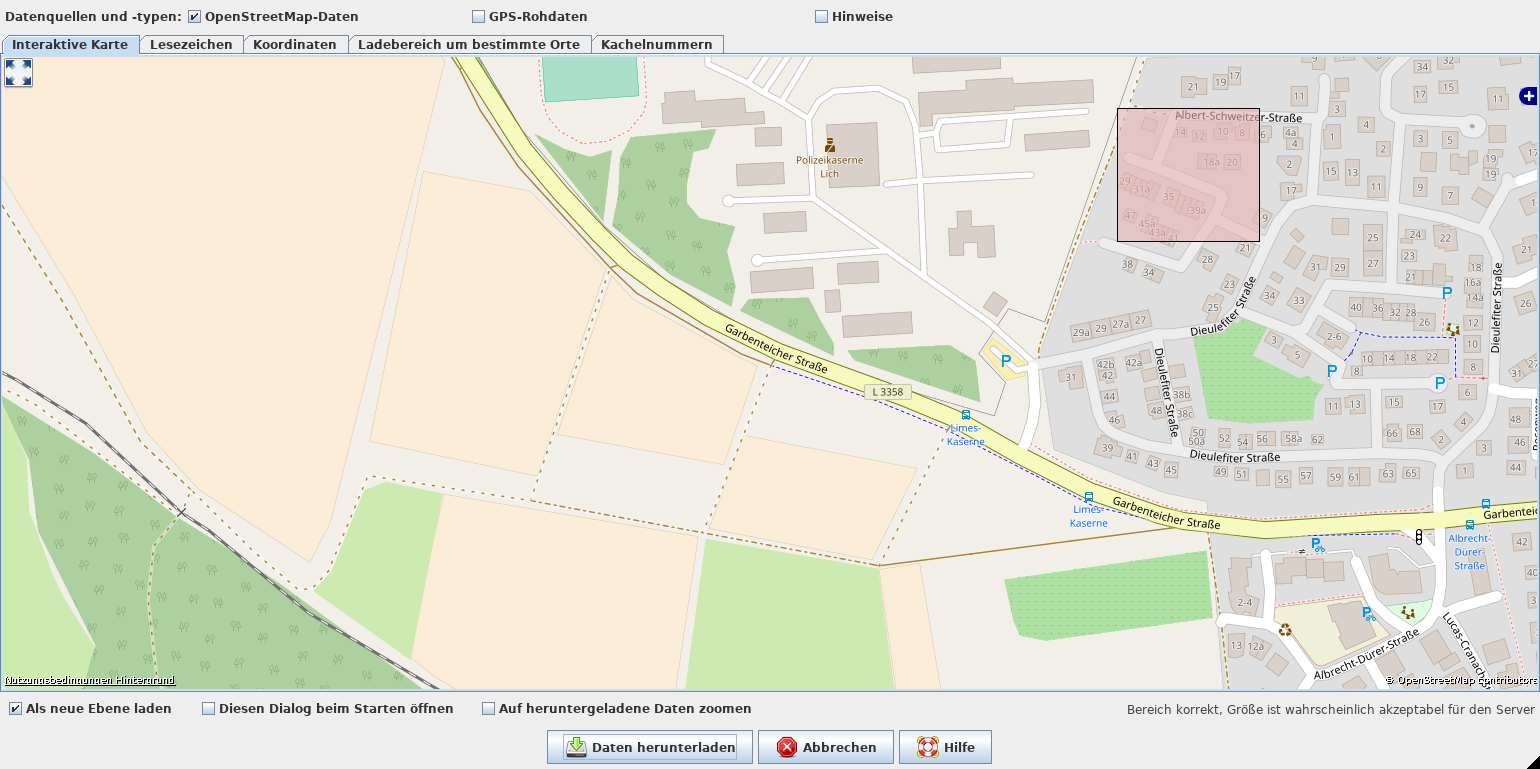Click the traffic light icon on Garbenteicher Straße
The height and width of the screenshot is (769, 1540).
1418,537
